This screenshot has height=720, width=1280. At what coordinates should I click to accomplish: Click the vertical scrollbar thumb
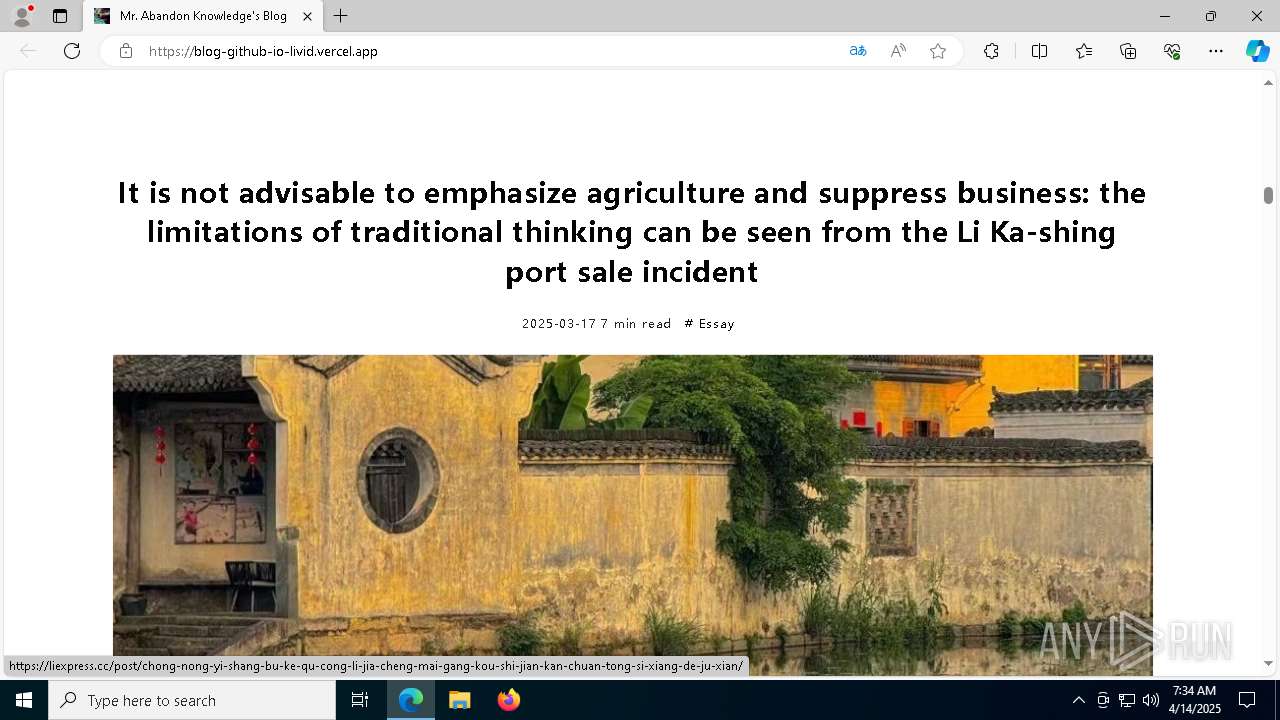(x=1268, y=195)
